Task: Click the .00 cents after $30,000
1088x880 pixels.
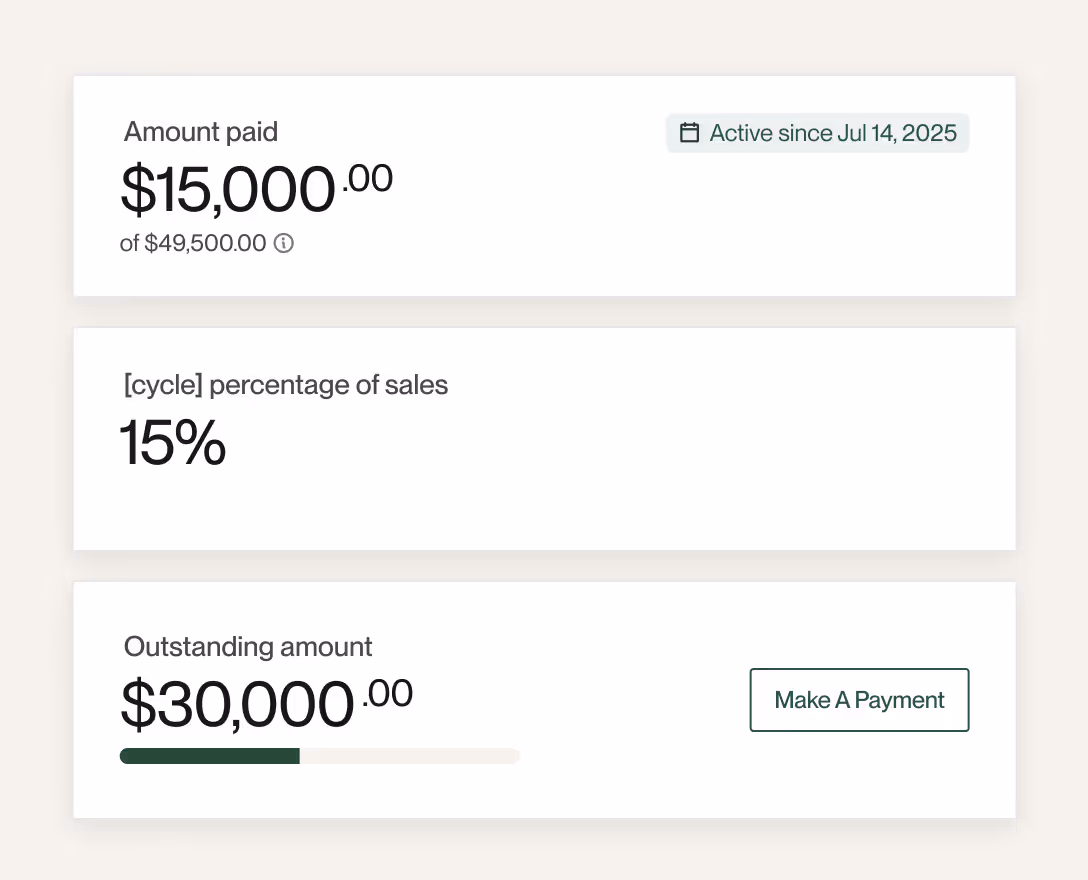Action: (387, 693)
